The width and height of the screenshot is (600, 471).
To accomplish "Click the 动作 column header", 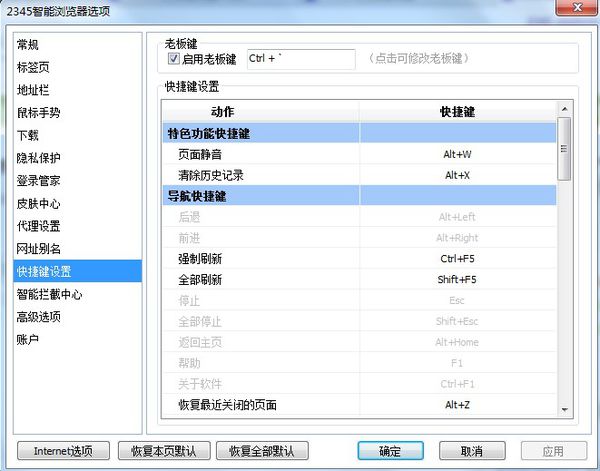I will coord(261,112).
